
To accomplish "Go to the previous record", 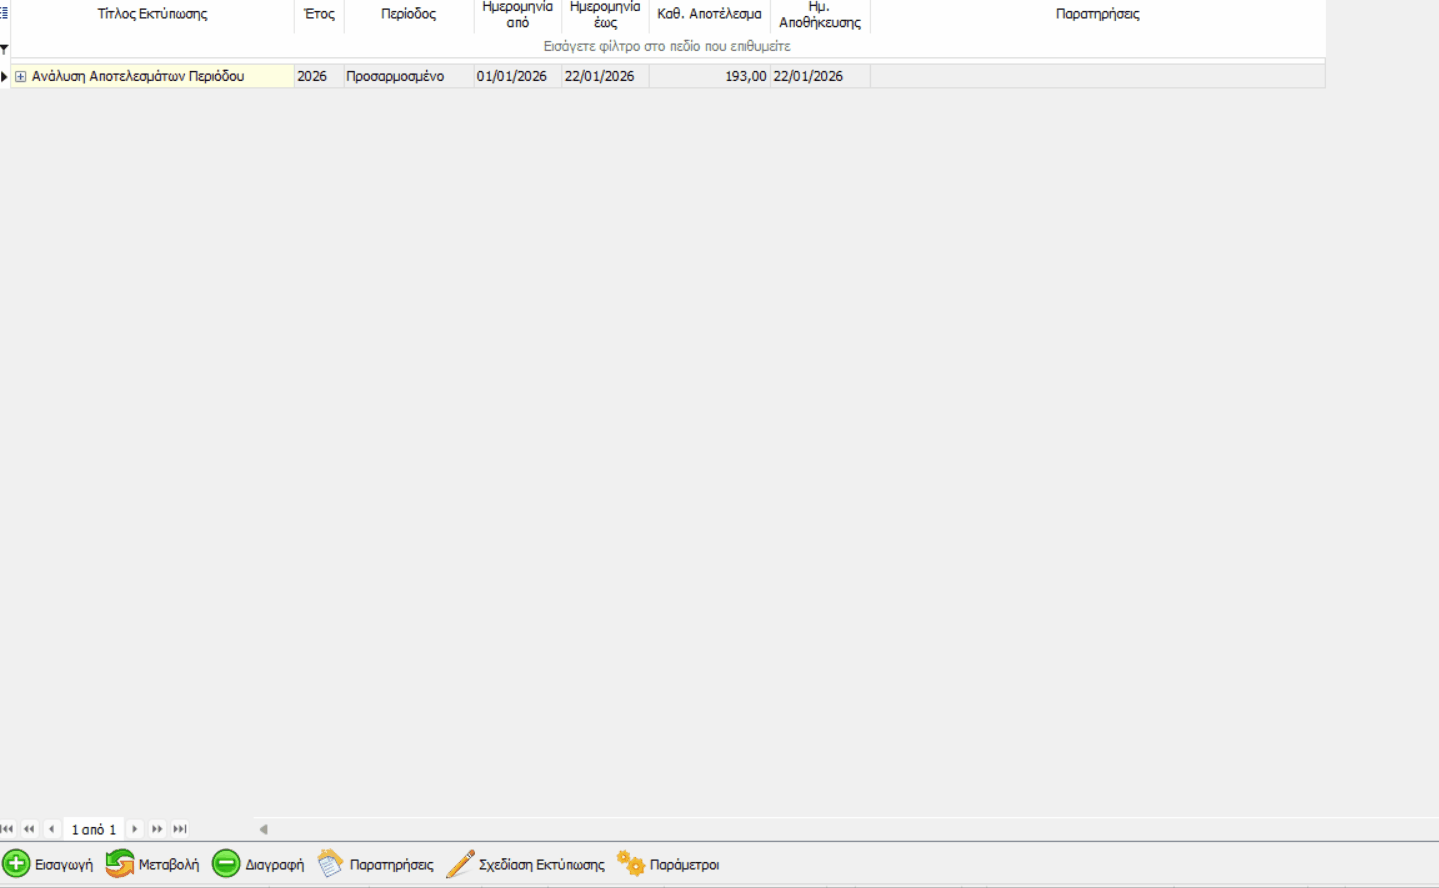I will (51, 829).
